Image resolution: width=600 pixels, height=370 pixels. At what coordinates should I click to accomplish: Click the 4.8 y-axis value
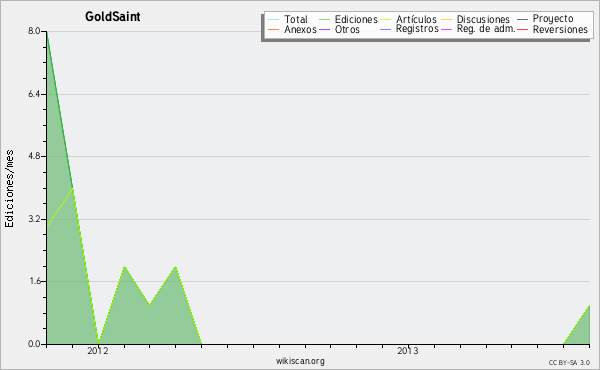(x=34, y=156)
